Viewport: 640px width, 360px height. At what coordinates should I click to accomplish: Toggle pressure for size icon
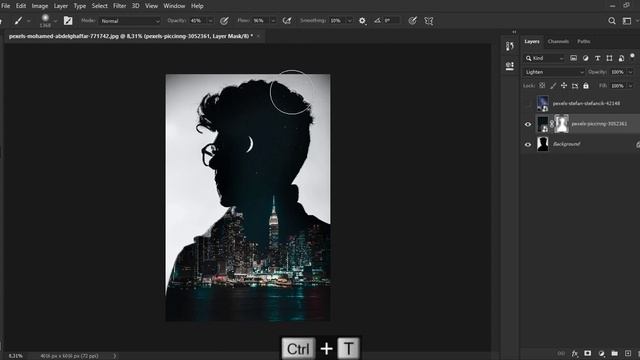(413, 21)
